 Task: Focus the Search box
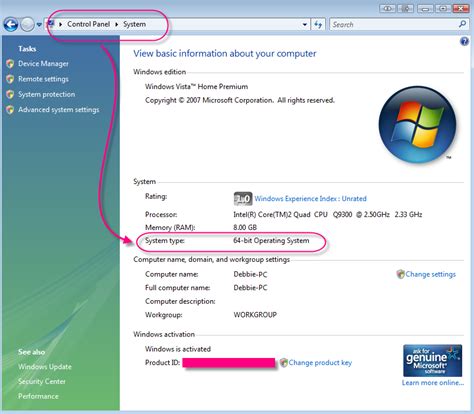tap(399, 24)
